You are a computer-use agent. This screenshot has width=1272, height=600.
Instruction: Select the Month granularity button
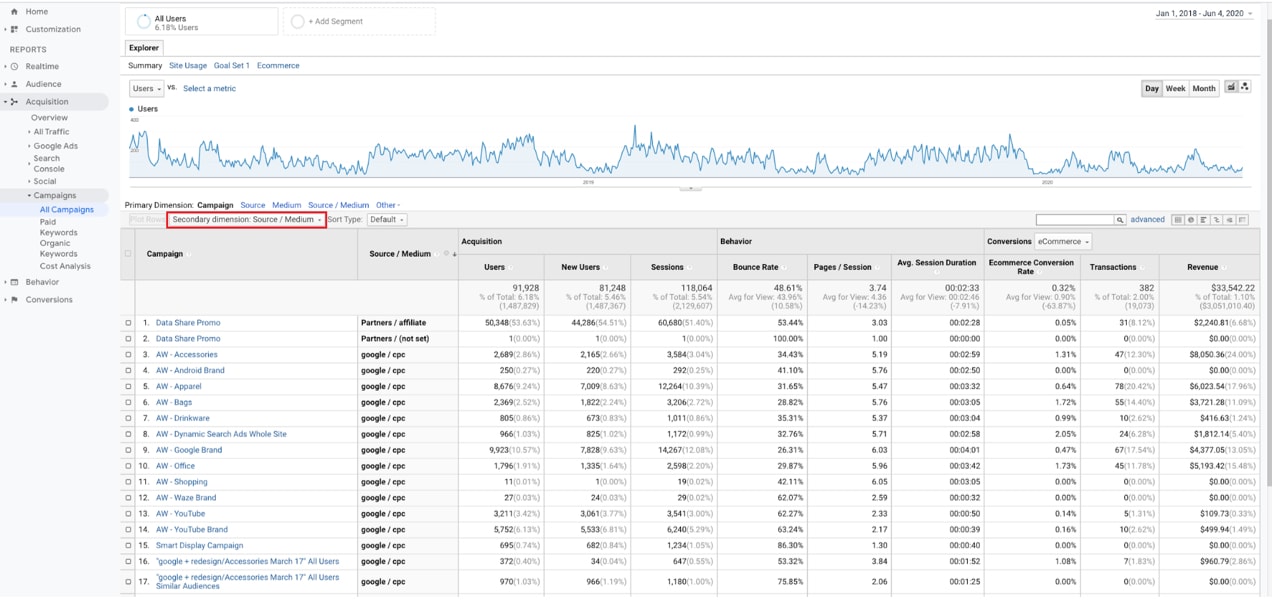pos(1203,88)
